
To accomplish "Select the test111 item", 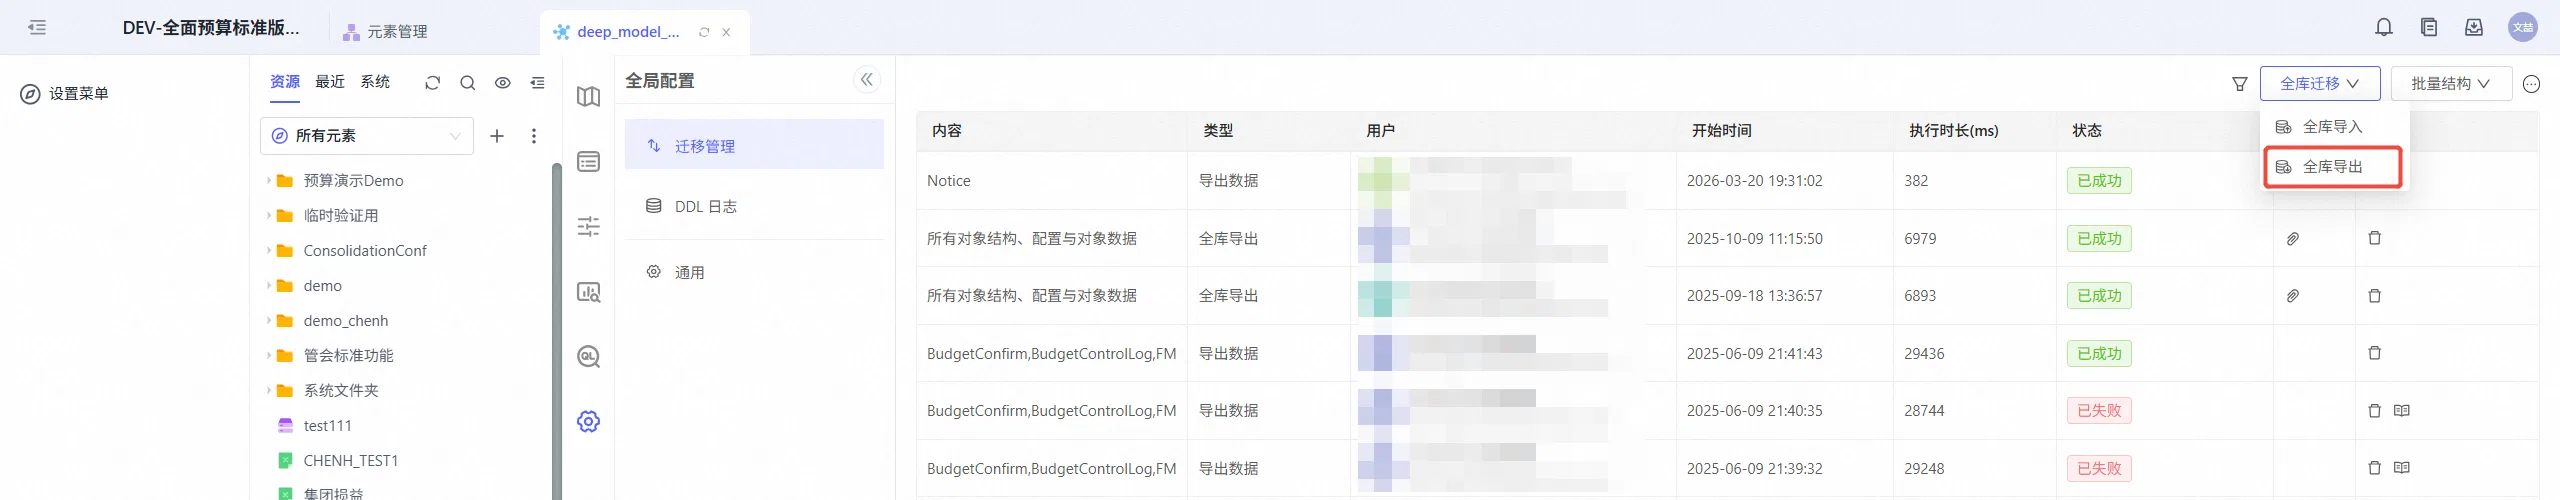I will (327, 426).
